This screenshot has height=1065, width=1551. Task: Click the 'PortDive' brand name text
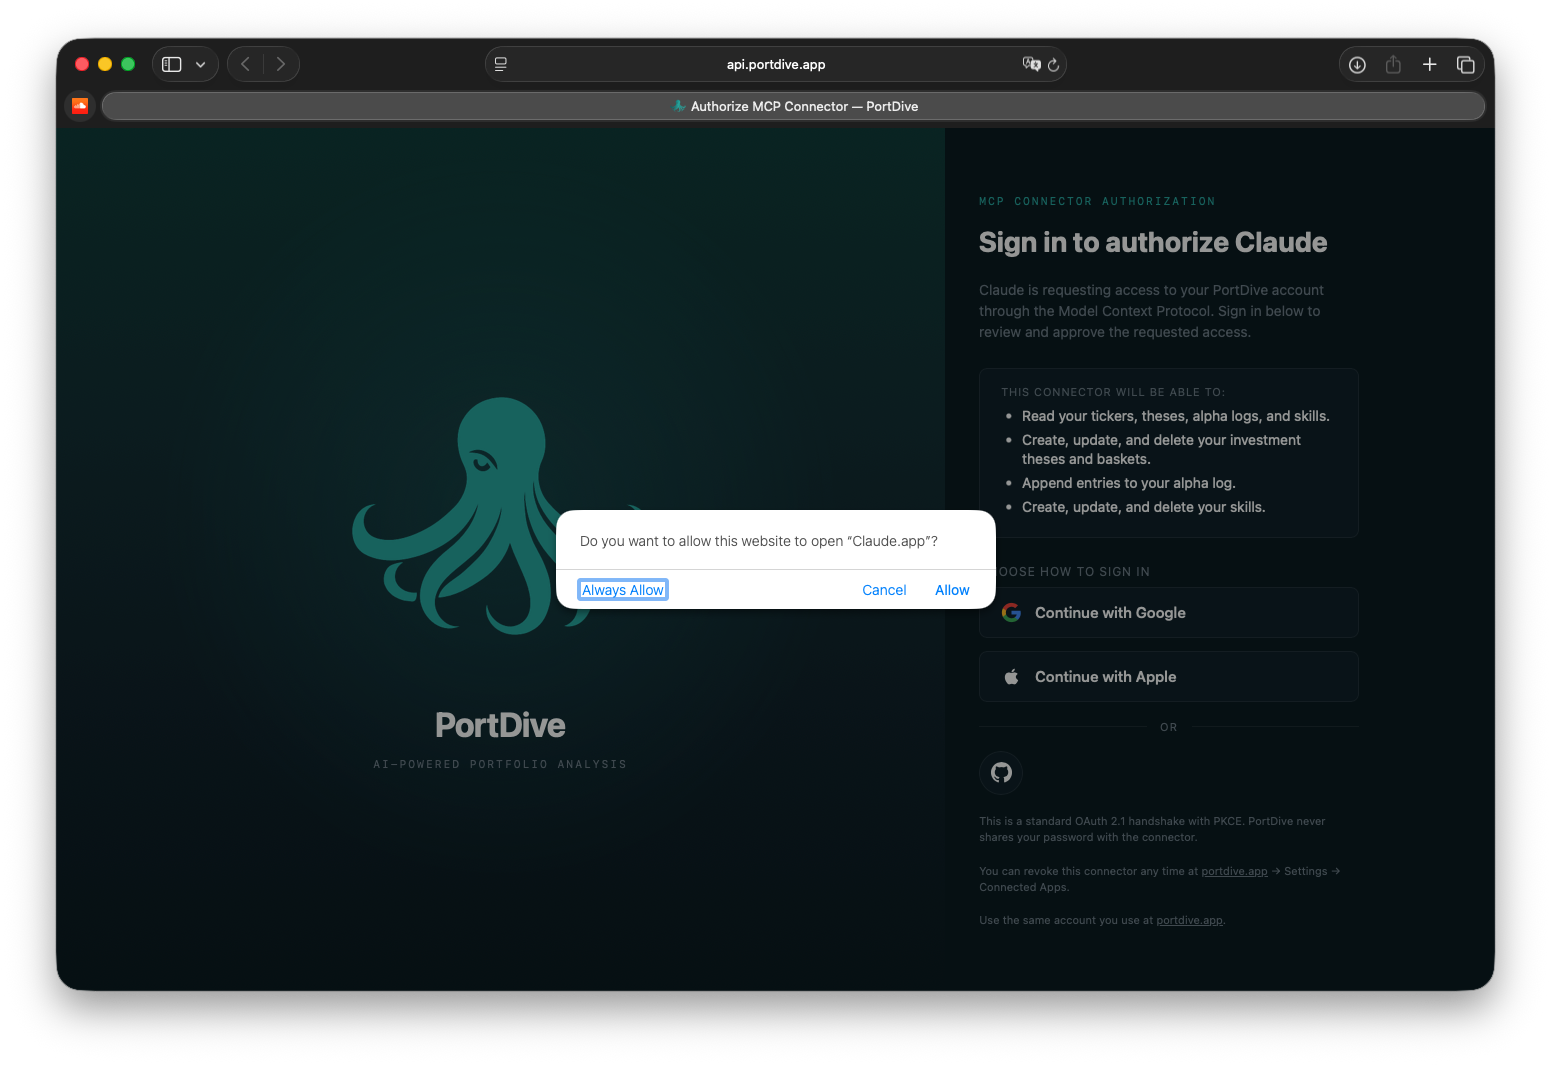pos(500,725)
